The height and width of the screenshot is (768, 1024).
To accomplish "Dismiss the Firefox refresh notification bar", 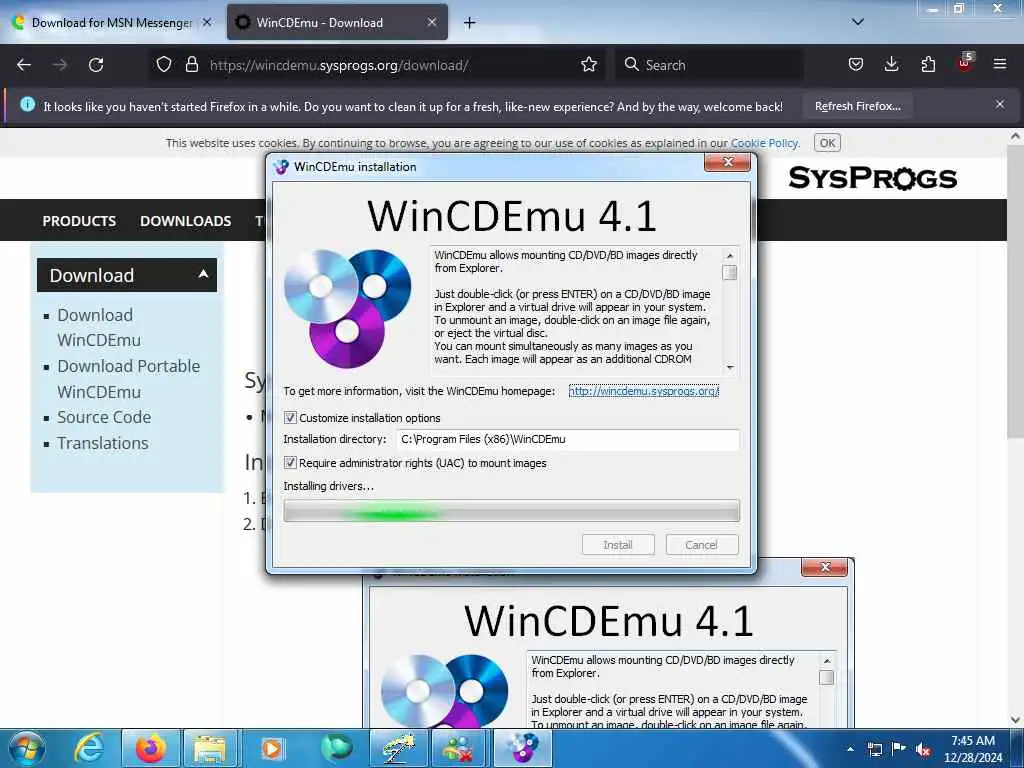I will pos(1000,104).
